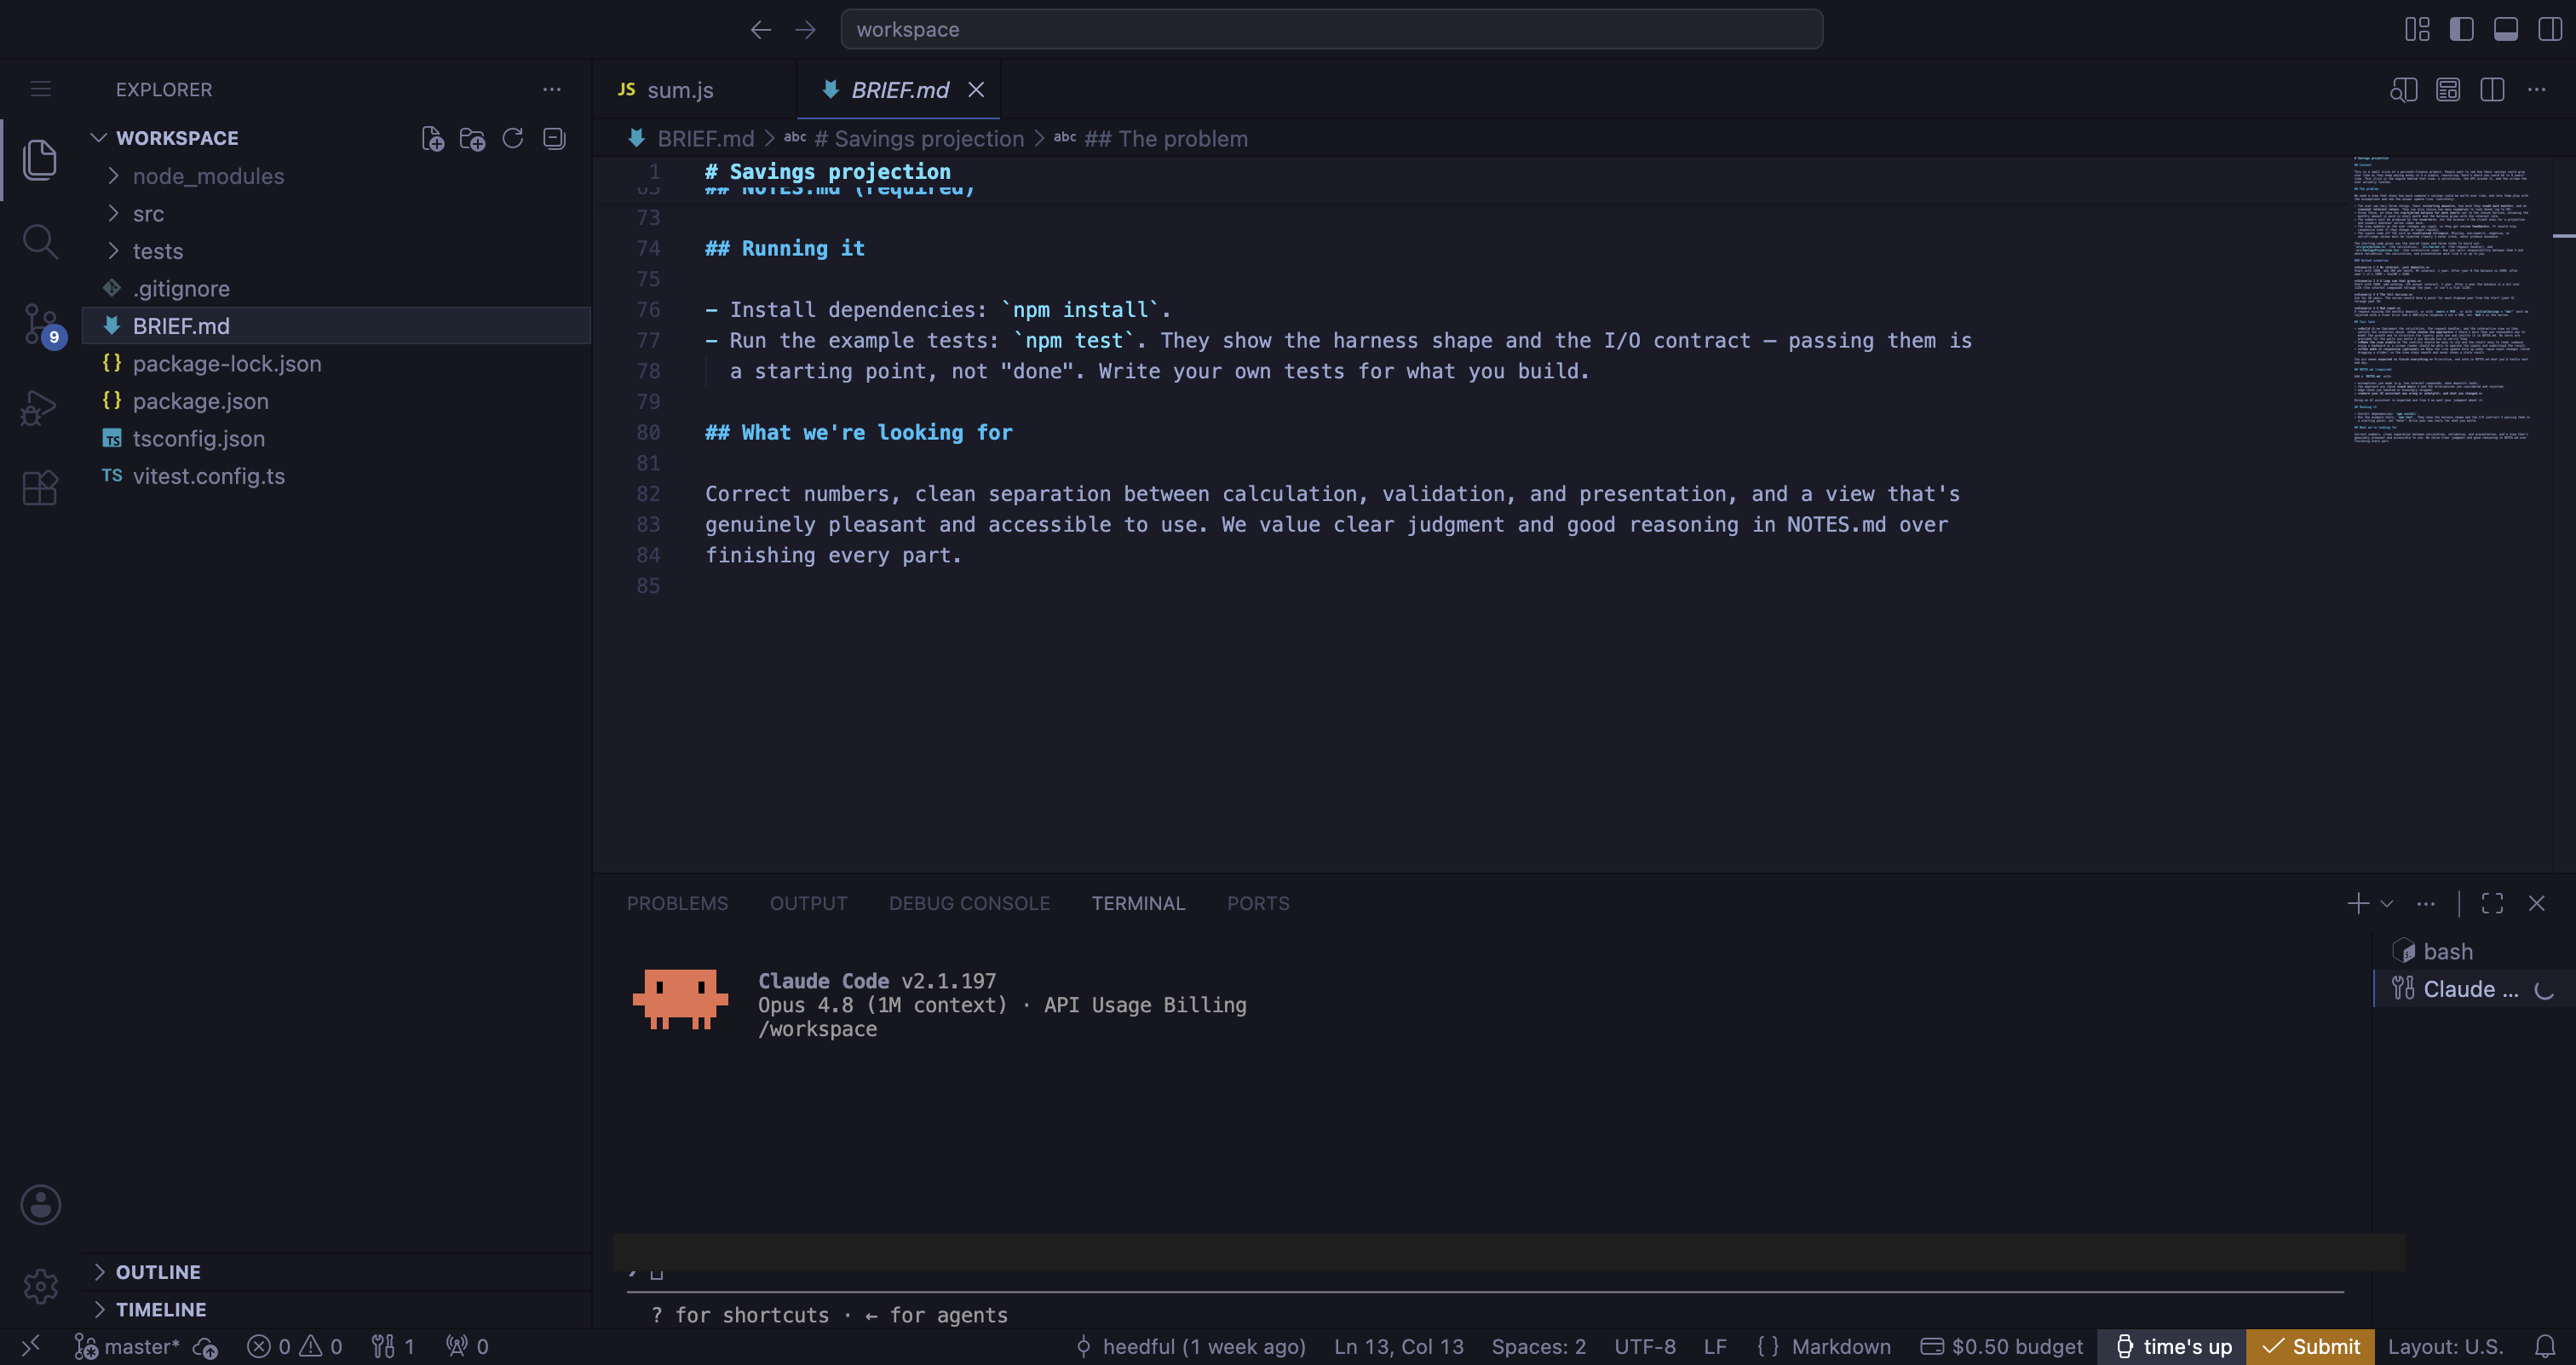Viewport: 2576px width, 1365px height.
Task: Close the BRIEF.md tab
Action: 976,90
